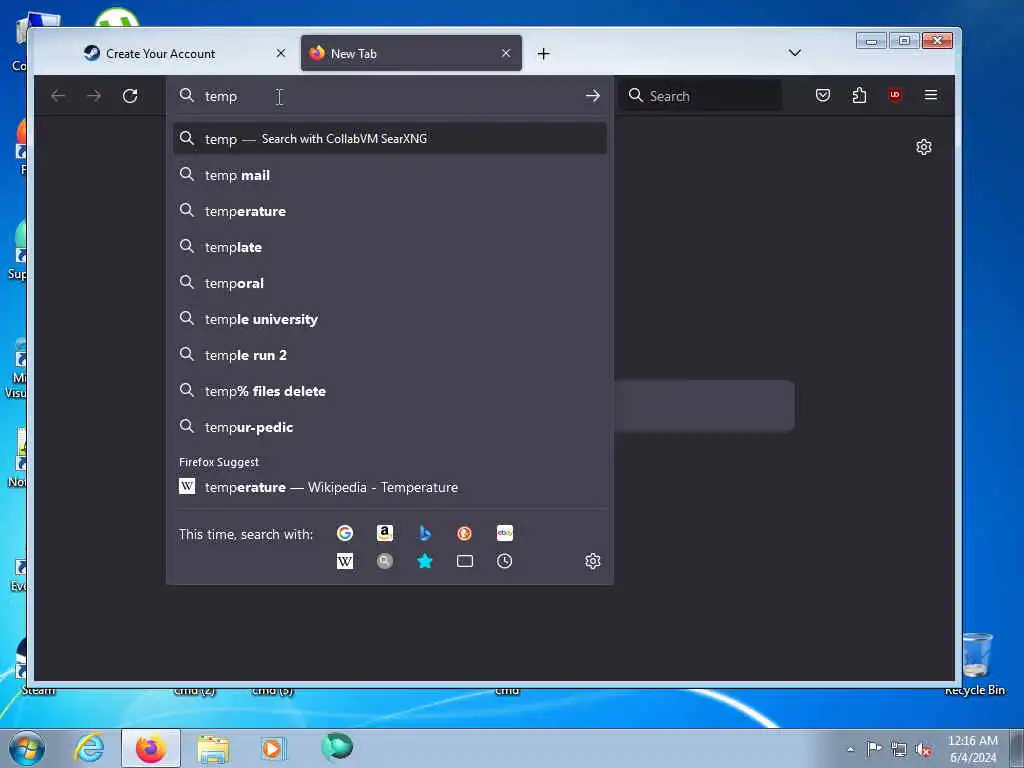The height and width of the screenshot is (768, 1024).
Task: Click in the URL bar containing 'temp'
Action: click(x=389, y=96)
